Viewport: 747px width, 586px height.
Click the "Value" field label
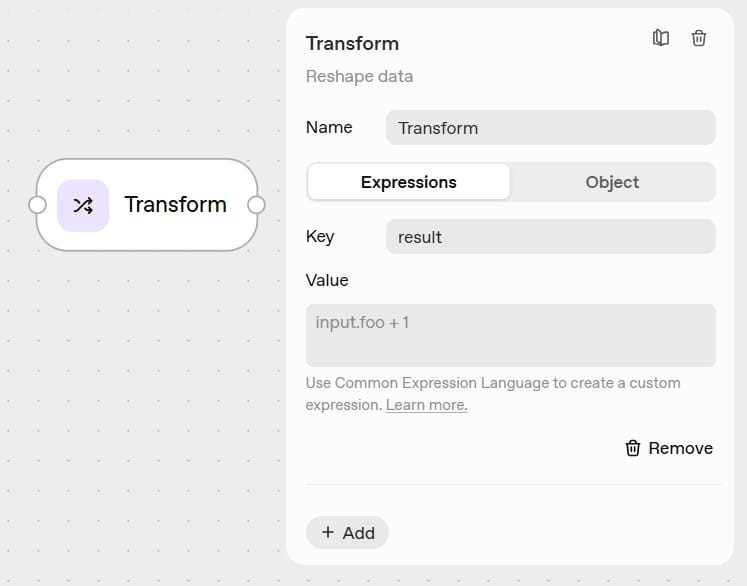[327, 280]
